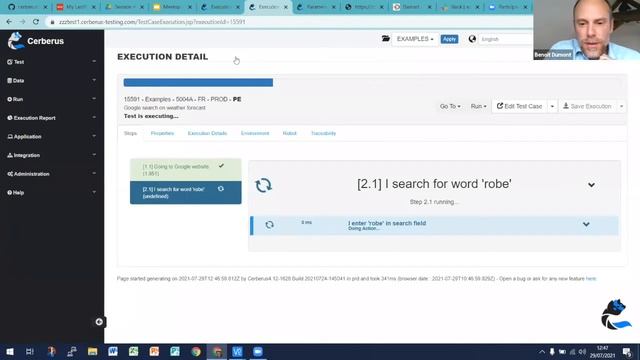Expand the Execution Report sidebar menu

(x=51, y=118)
